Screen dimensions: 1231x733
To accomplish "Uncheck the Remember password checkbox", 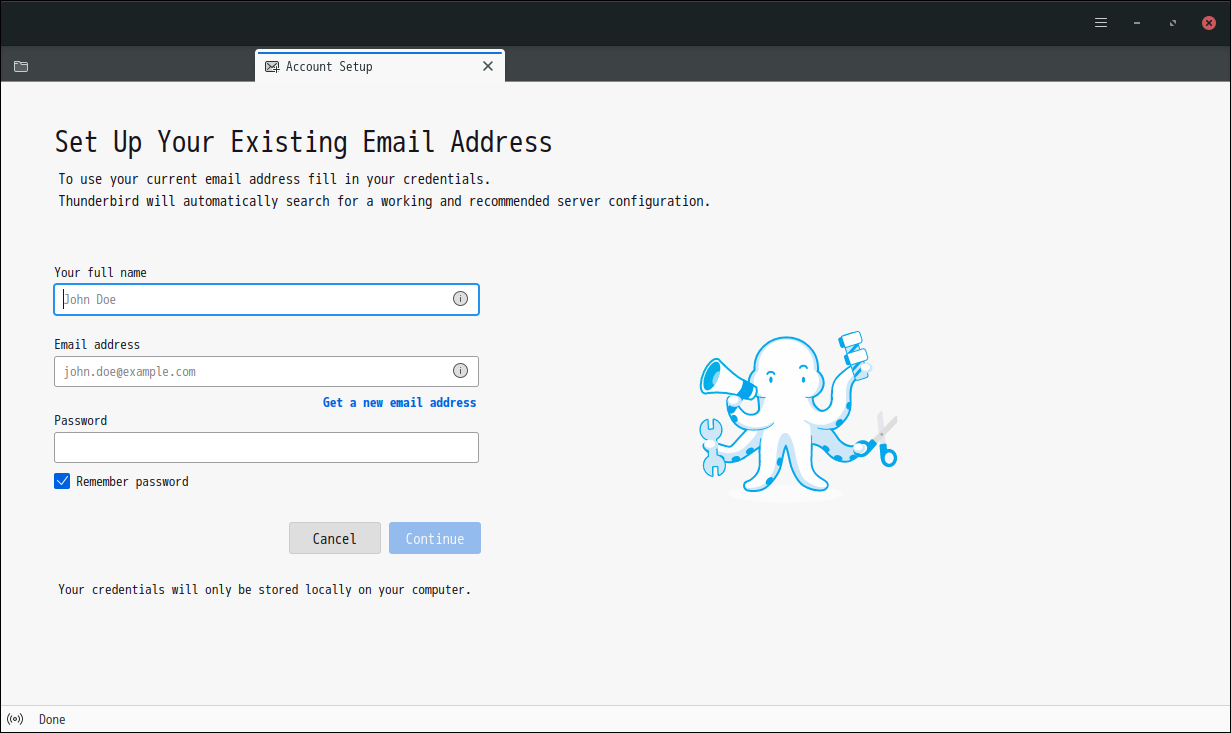I will [x=62, y=481].
